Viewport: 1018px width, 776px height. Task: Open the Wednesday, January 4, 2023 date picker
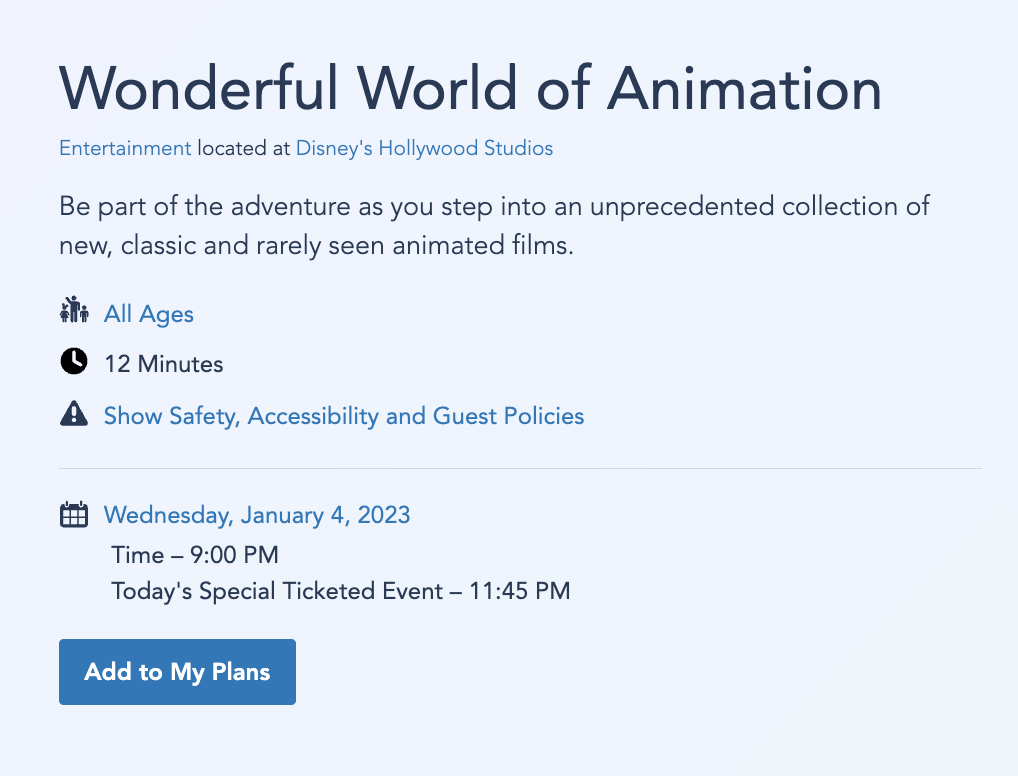click(x=257, y=515)
